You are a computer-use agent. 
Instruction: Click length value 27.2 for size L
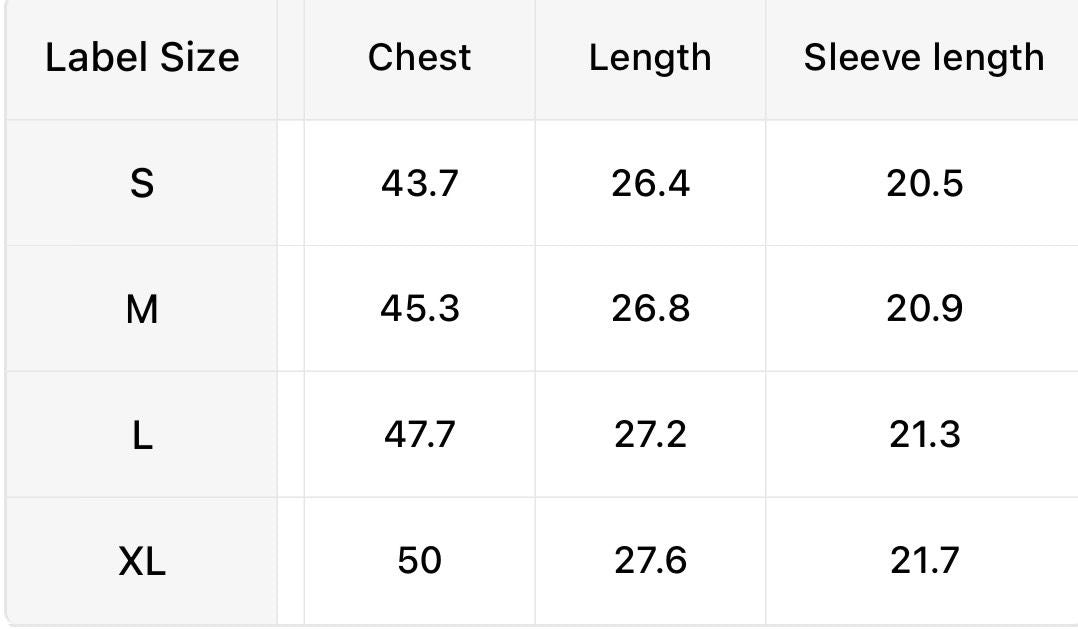[x=650, y=435]
